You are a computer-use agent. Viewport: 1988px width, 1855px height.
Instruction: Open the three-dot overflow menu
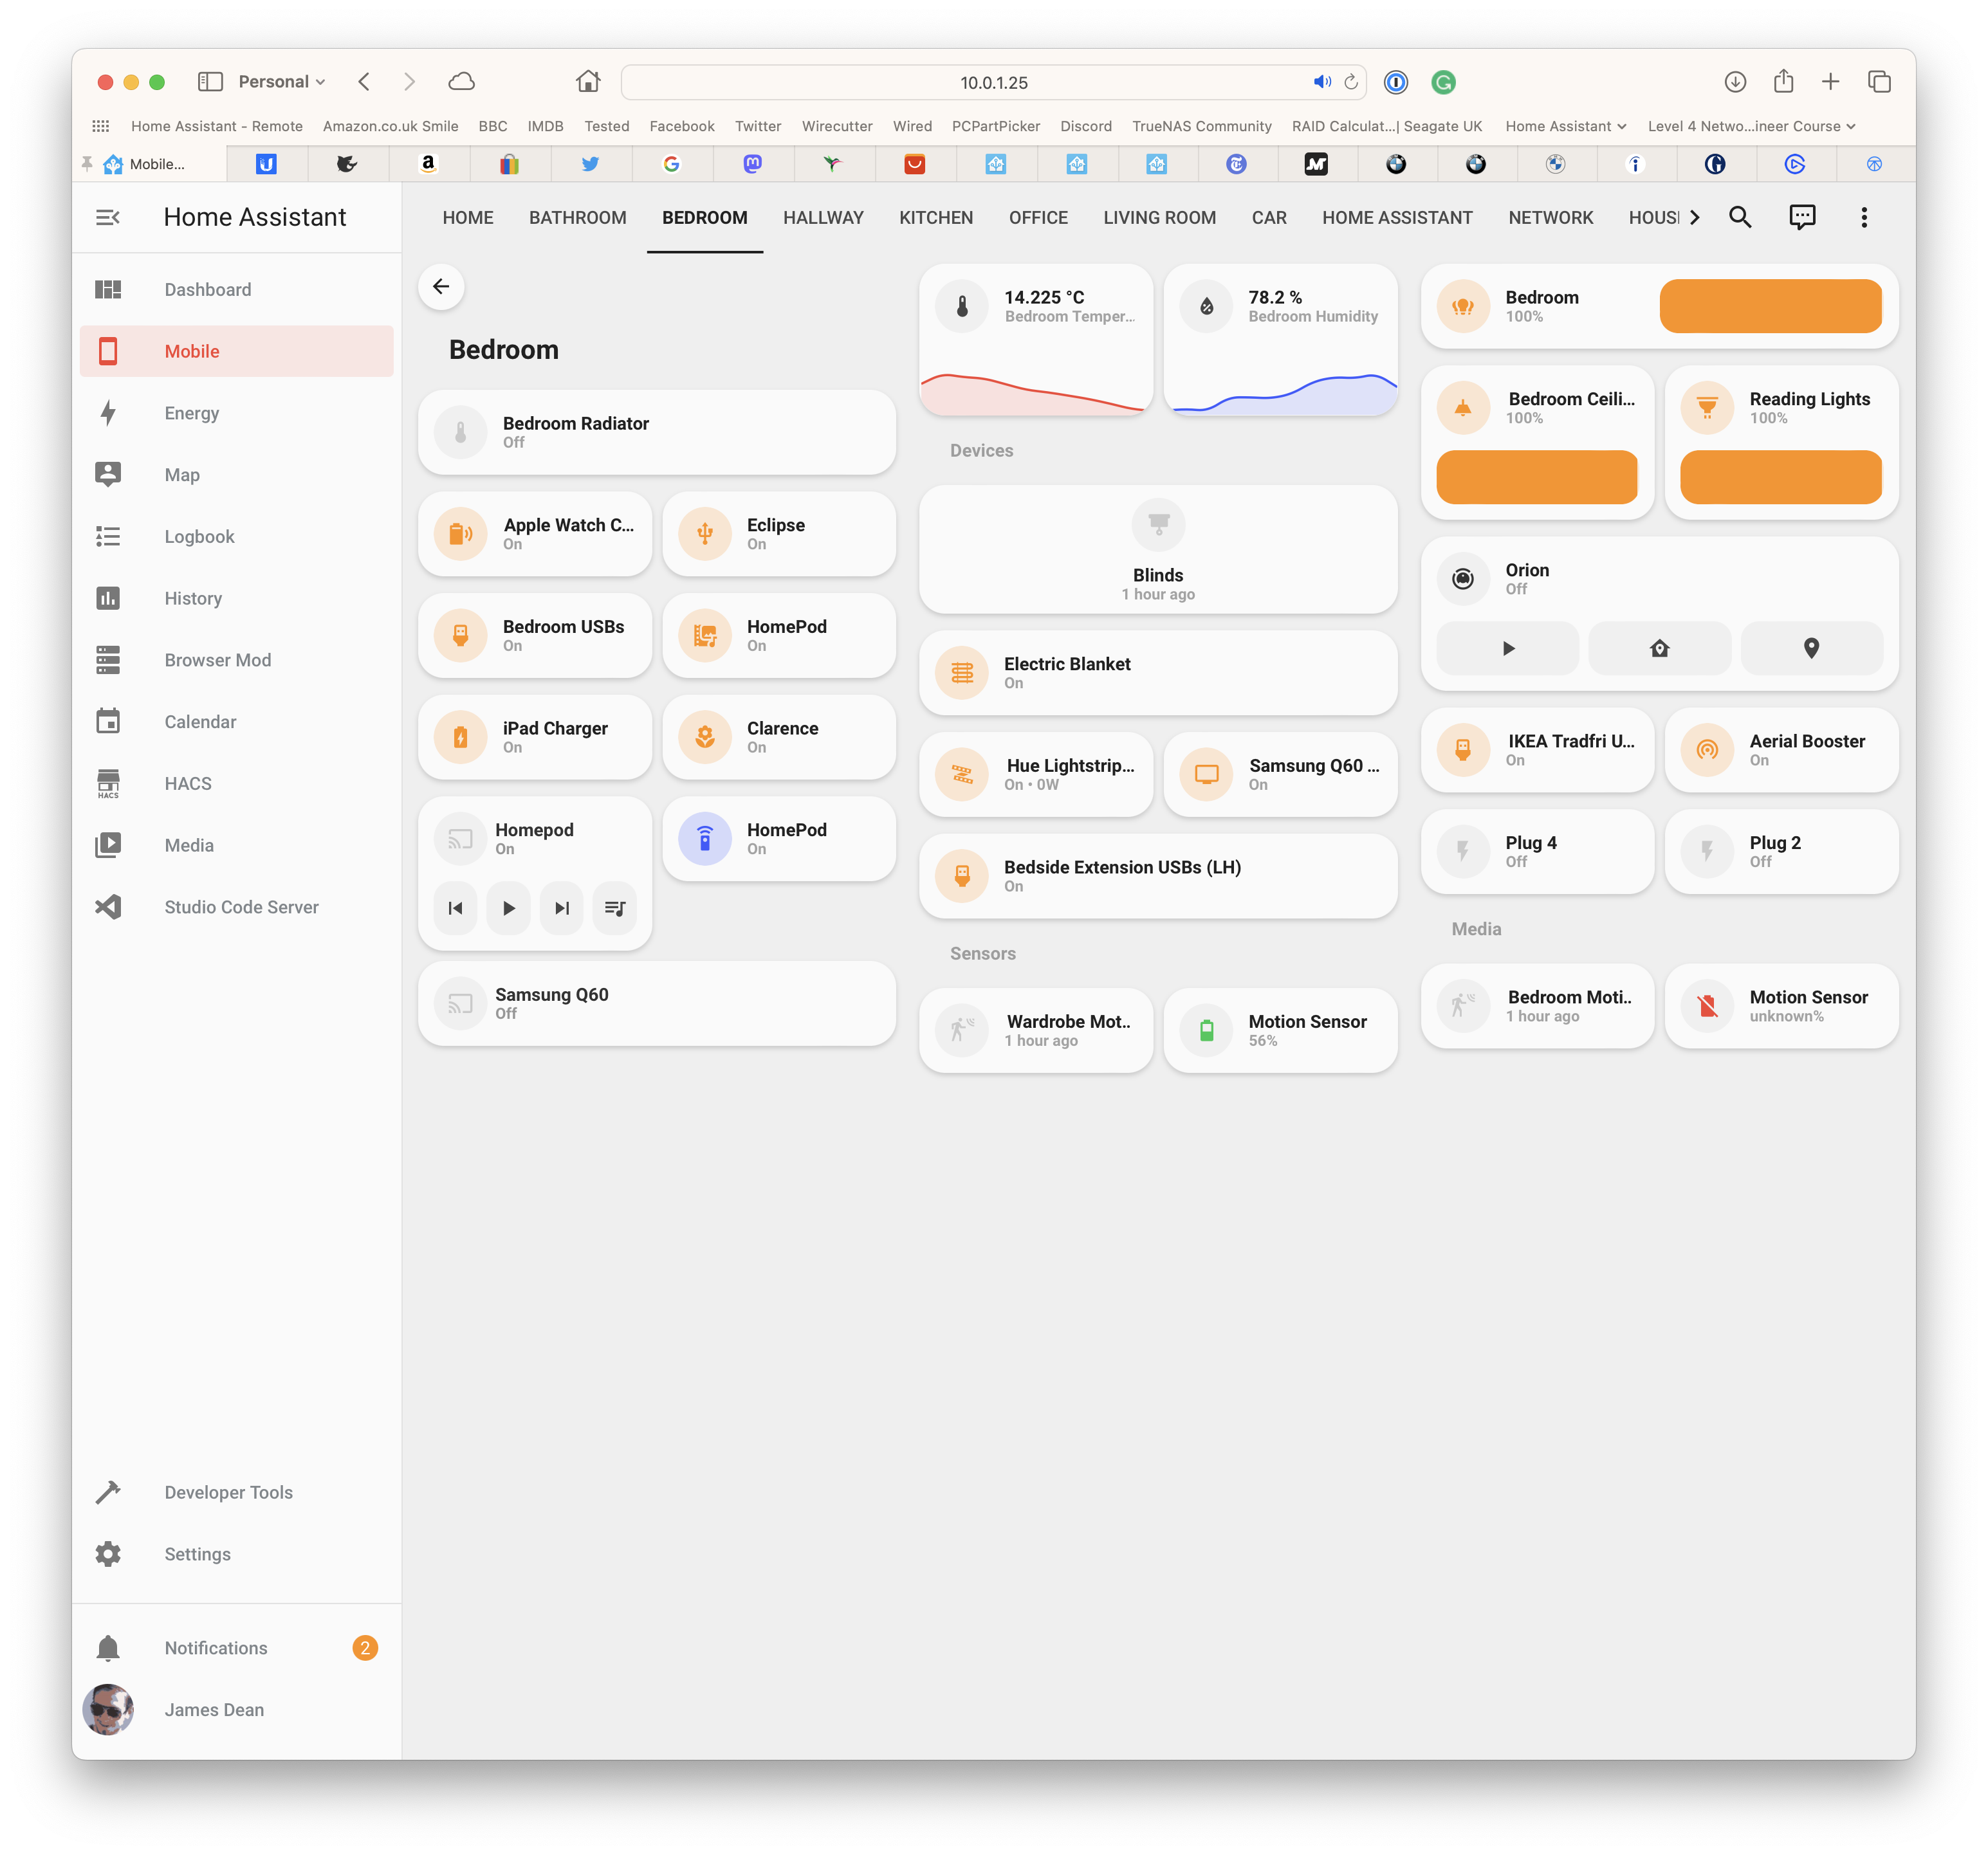pos(1863,217)
